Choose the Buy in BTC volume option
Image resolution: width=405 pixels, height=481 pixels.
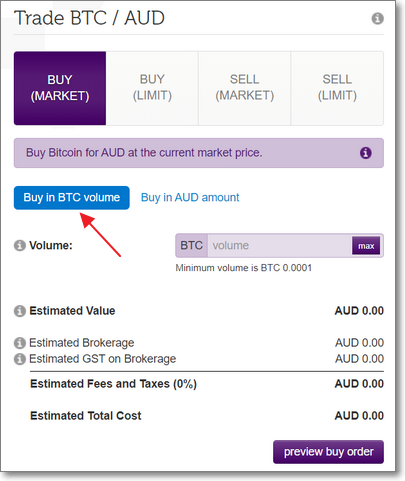(72, 198)
